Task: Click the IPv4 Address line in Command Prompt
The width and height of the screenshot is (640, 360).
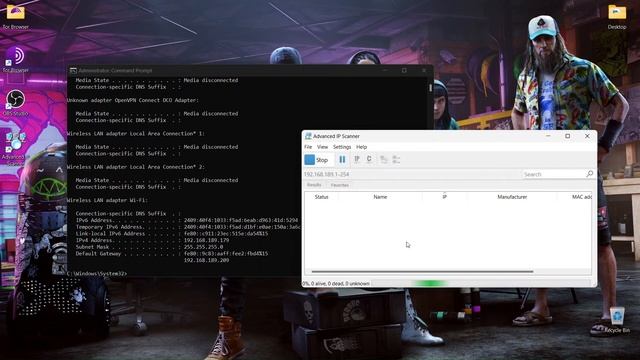Action: tap(152, 240)
